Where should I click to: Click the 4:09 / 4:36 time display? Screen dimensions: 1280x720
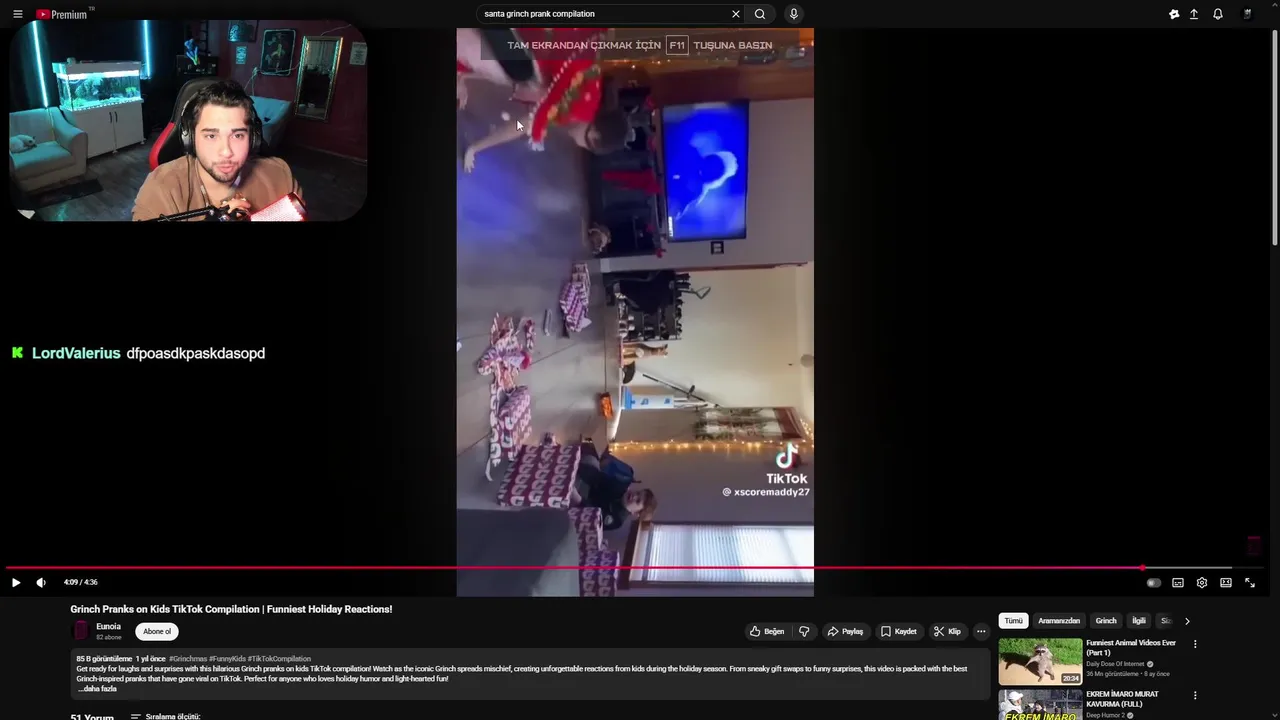tap(80, 582)
